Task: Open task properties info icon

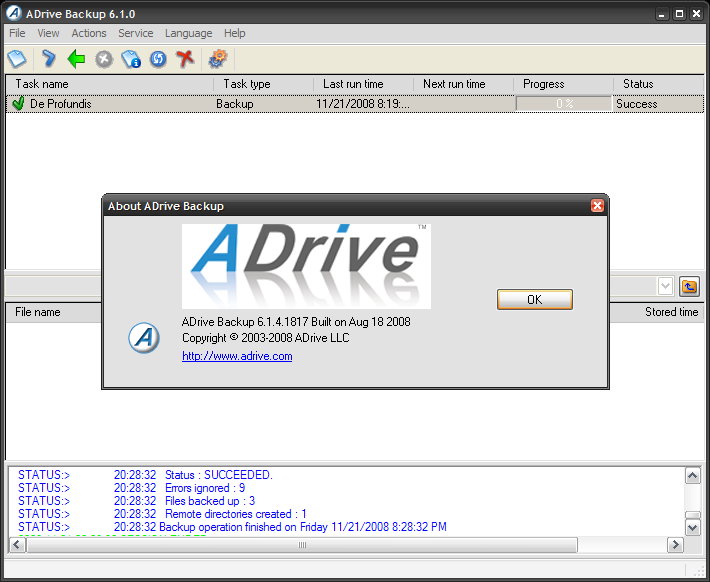Action: [x=131, y=59]
